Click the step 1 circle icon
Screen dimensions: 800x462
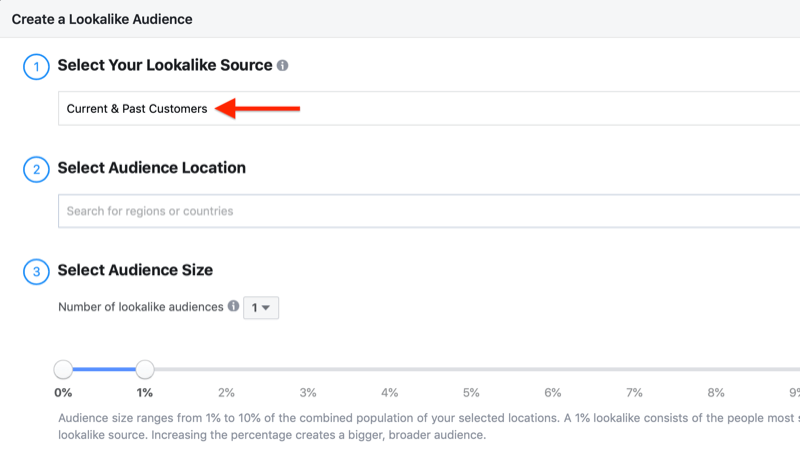tap(36, 66)
